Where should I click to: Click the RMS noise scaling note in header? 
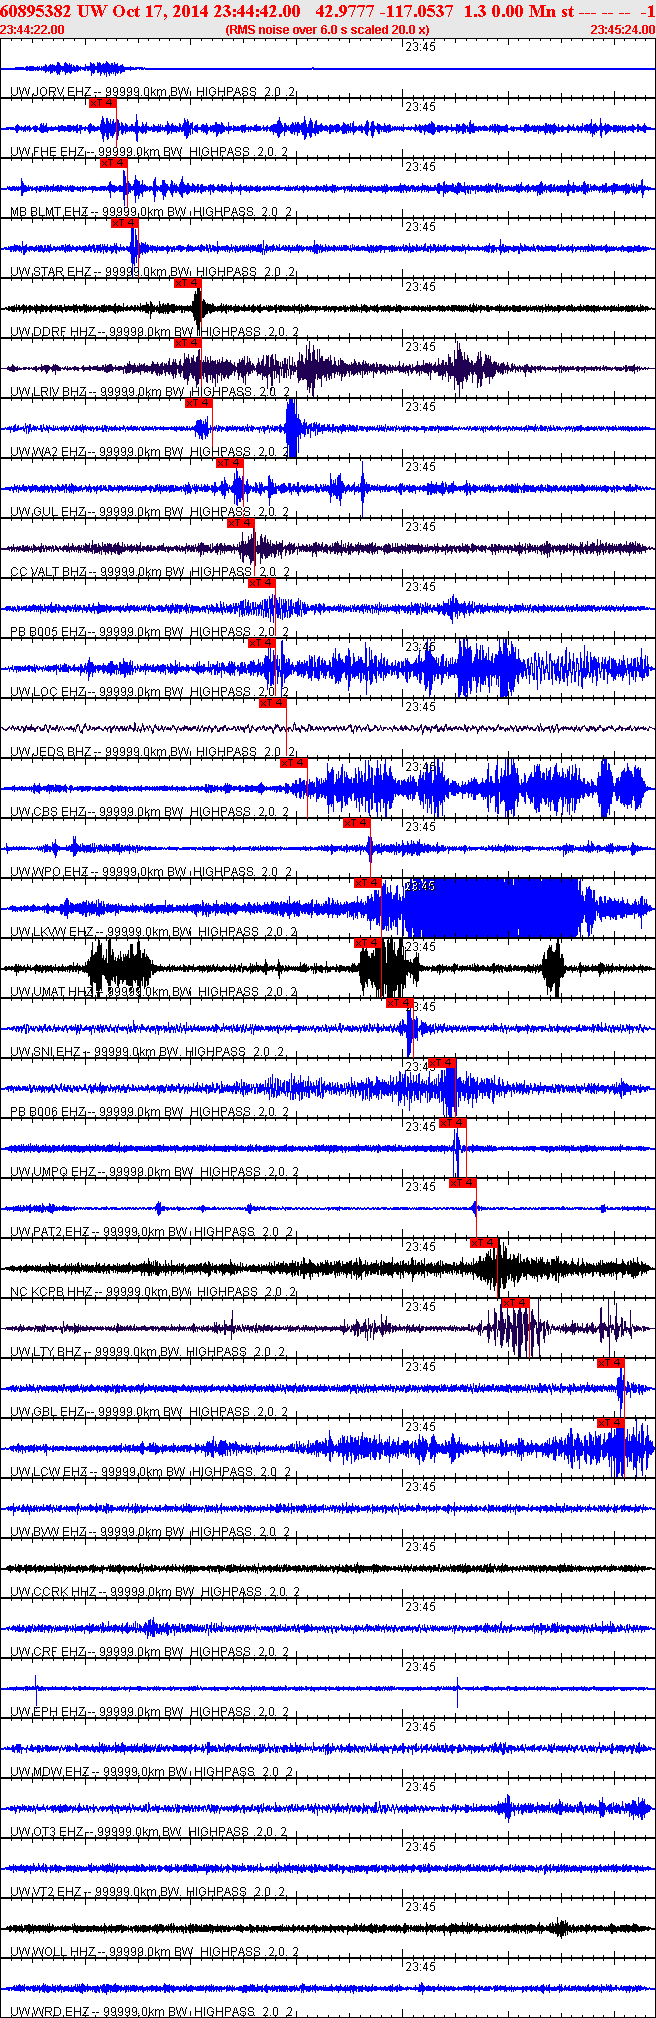328,30
